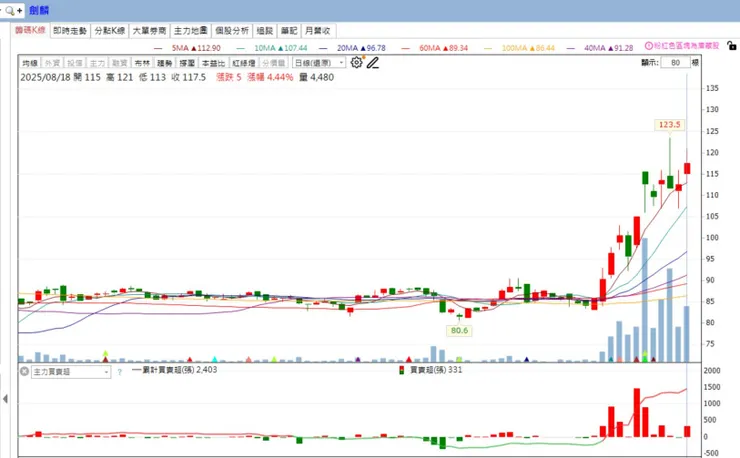
Task: Click the cyan triangle event marker
Action: [215, 359]
